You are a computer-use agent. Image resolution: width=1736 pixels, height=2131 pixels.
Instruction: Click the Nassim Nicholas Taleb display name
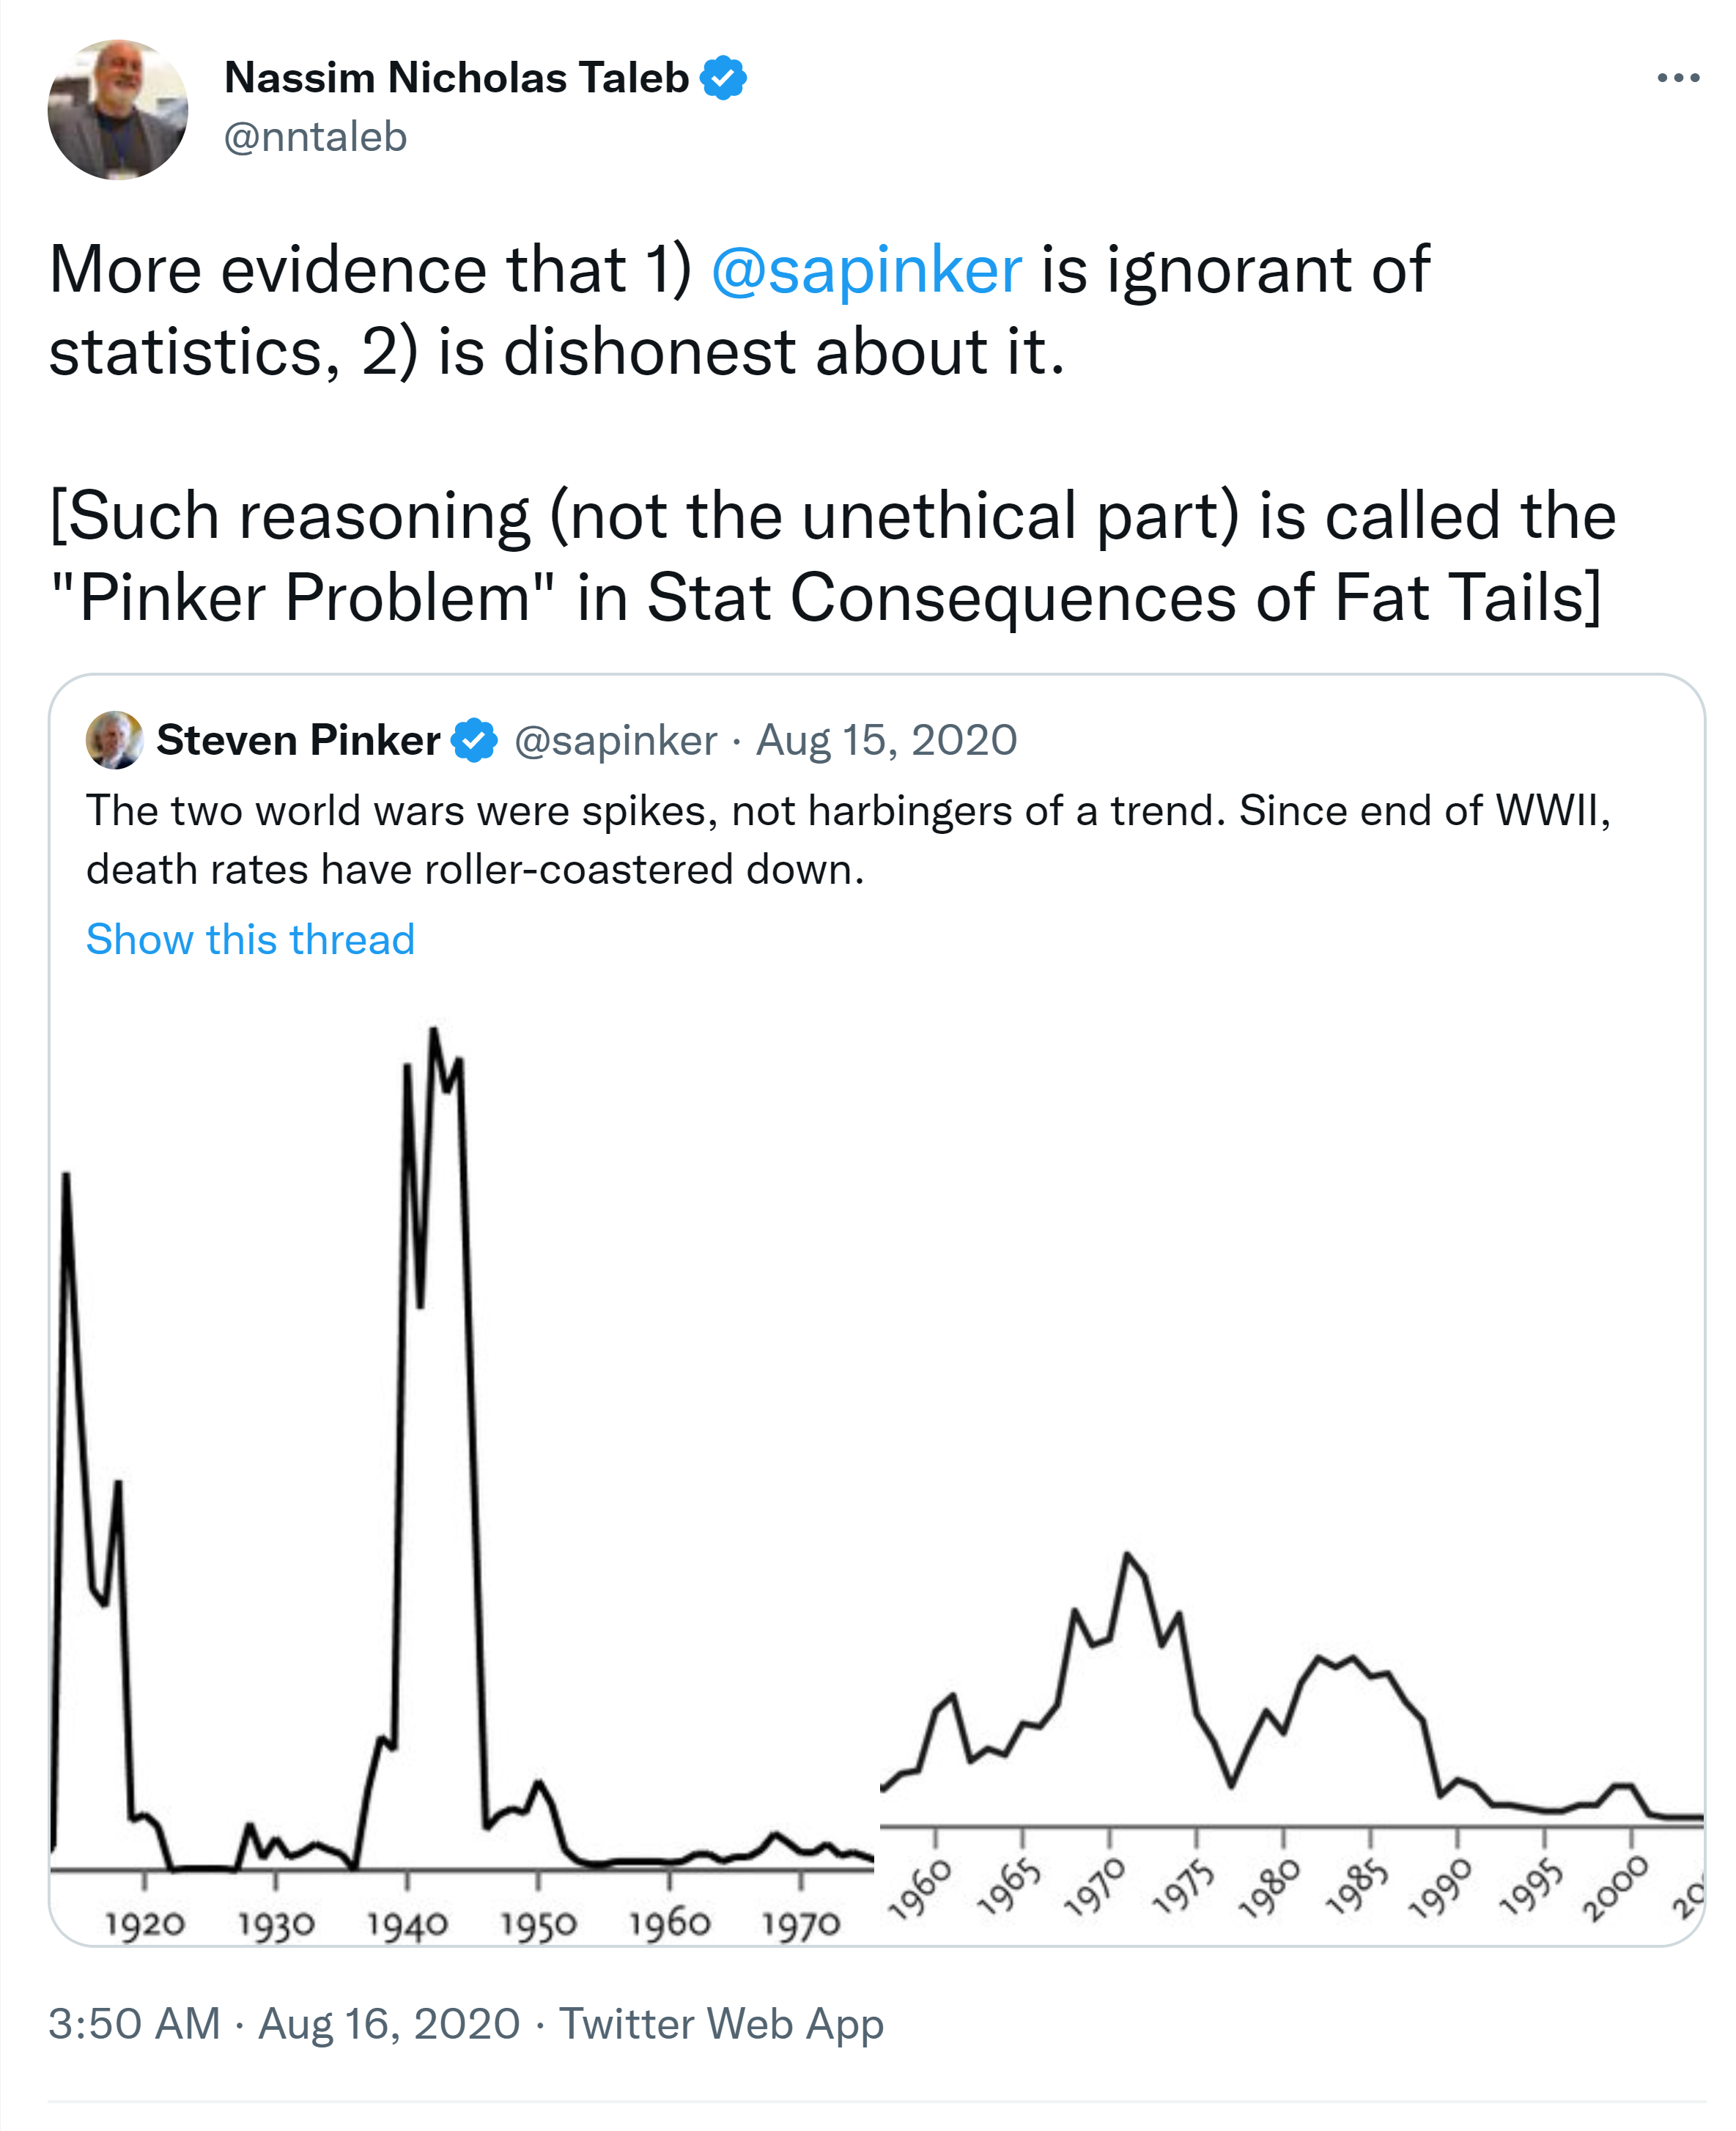(456, 78)
